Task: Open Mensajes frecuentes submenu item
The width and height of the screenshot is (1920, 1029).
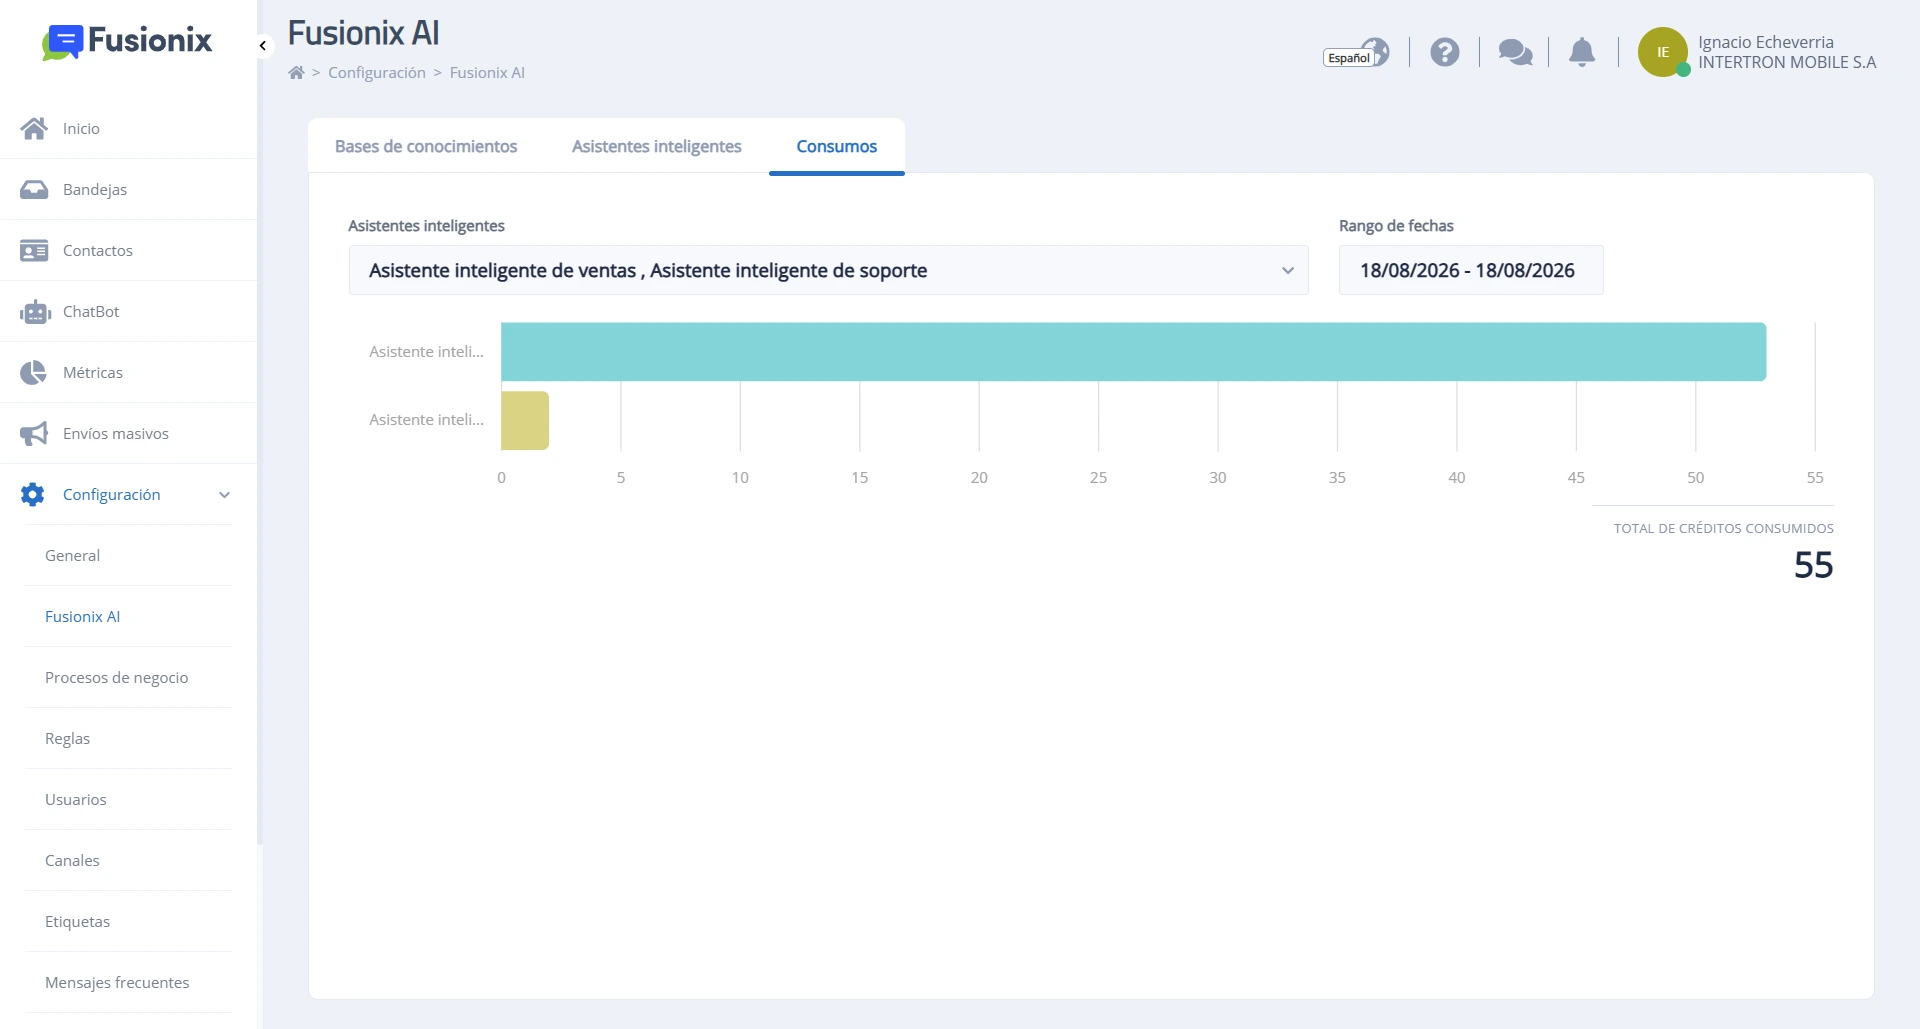Action: click(x=117, y=982)
